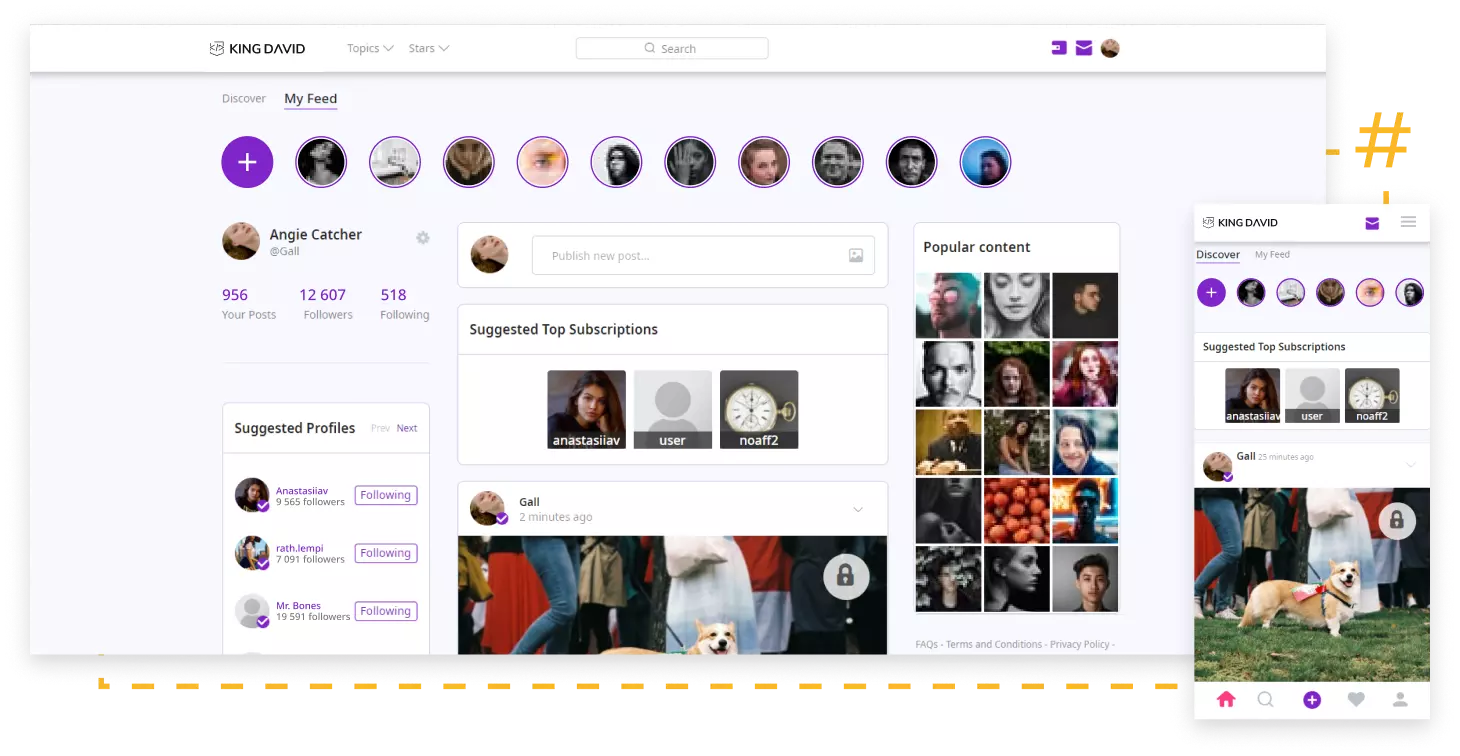Click Next in Suggested Profiles

pos(407,428)
